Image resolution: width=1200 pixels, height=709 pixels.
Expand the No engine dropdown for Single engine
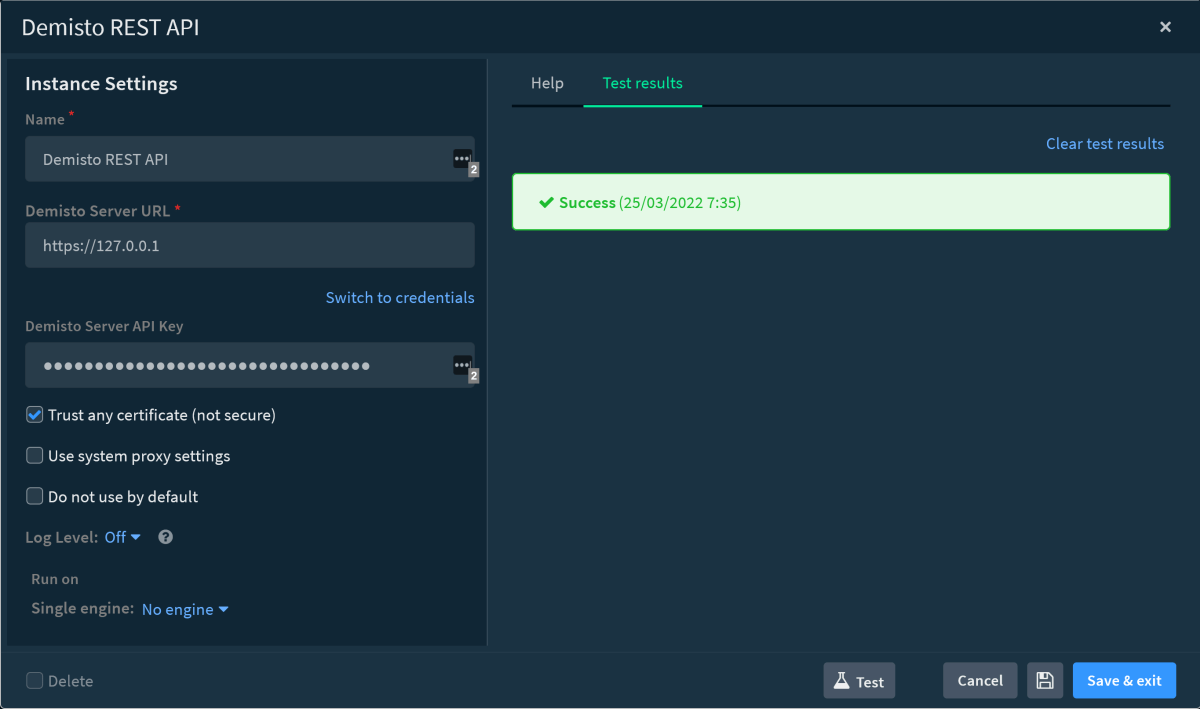tap(185, 608)
